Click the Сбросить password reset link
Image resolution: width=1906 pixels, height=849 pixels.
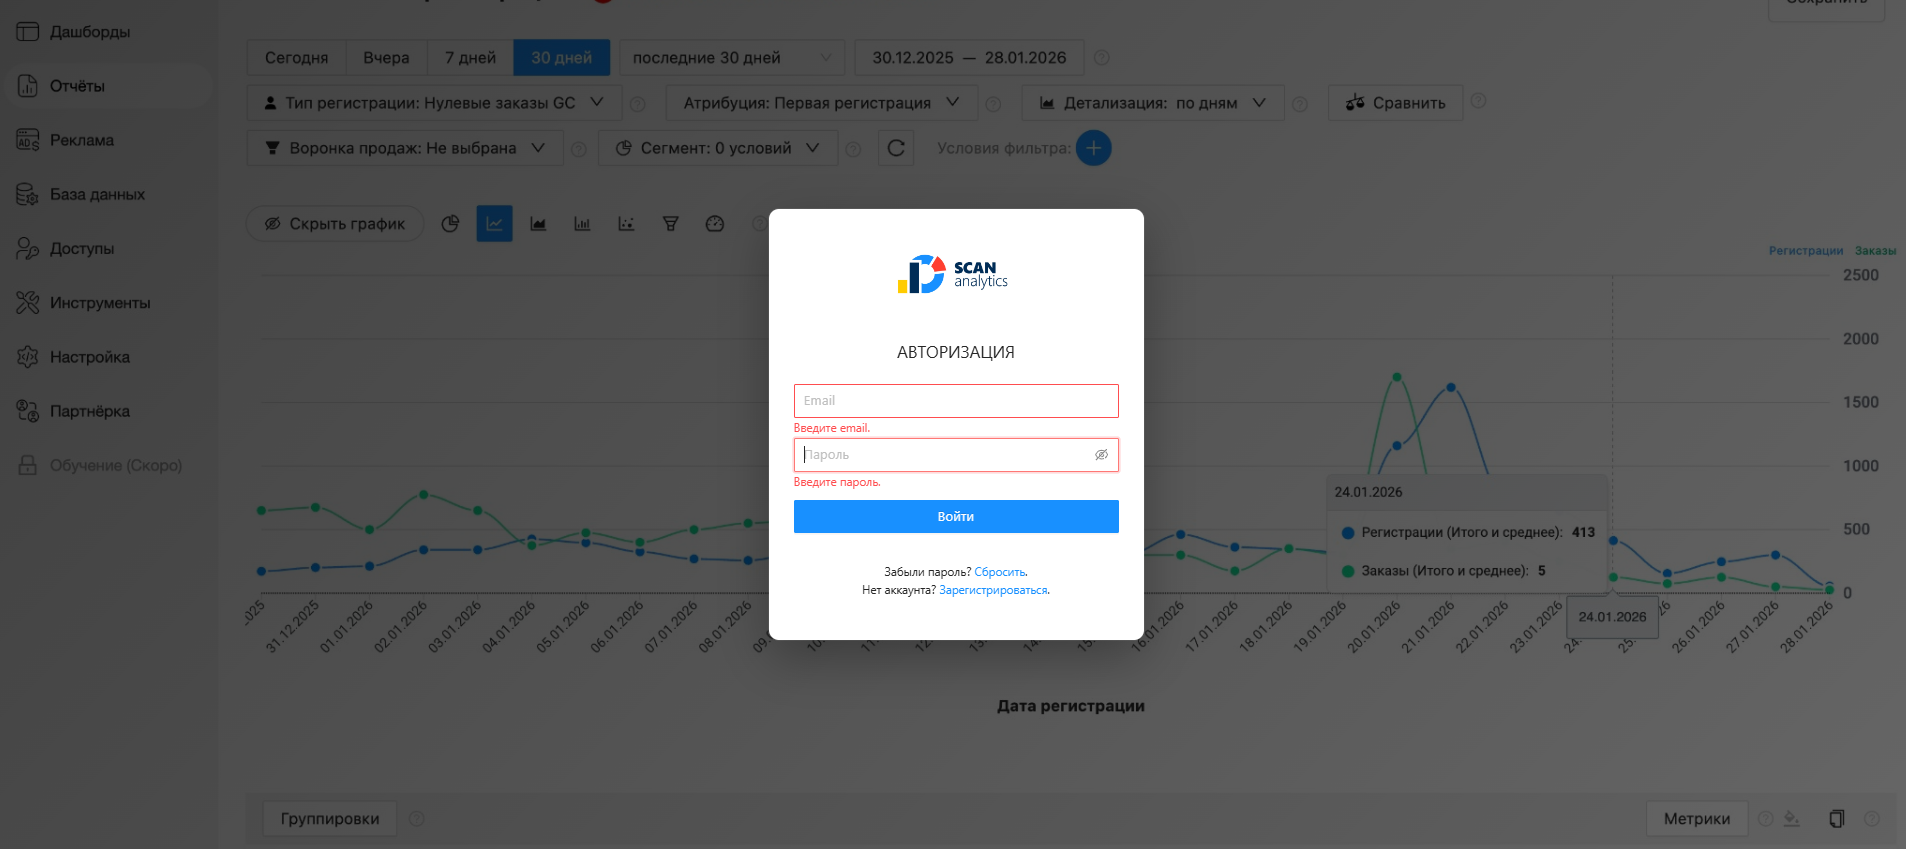pos(1000,572)
